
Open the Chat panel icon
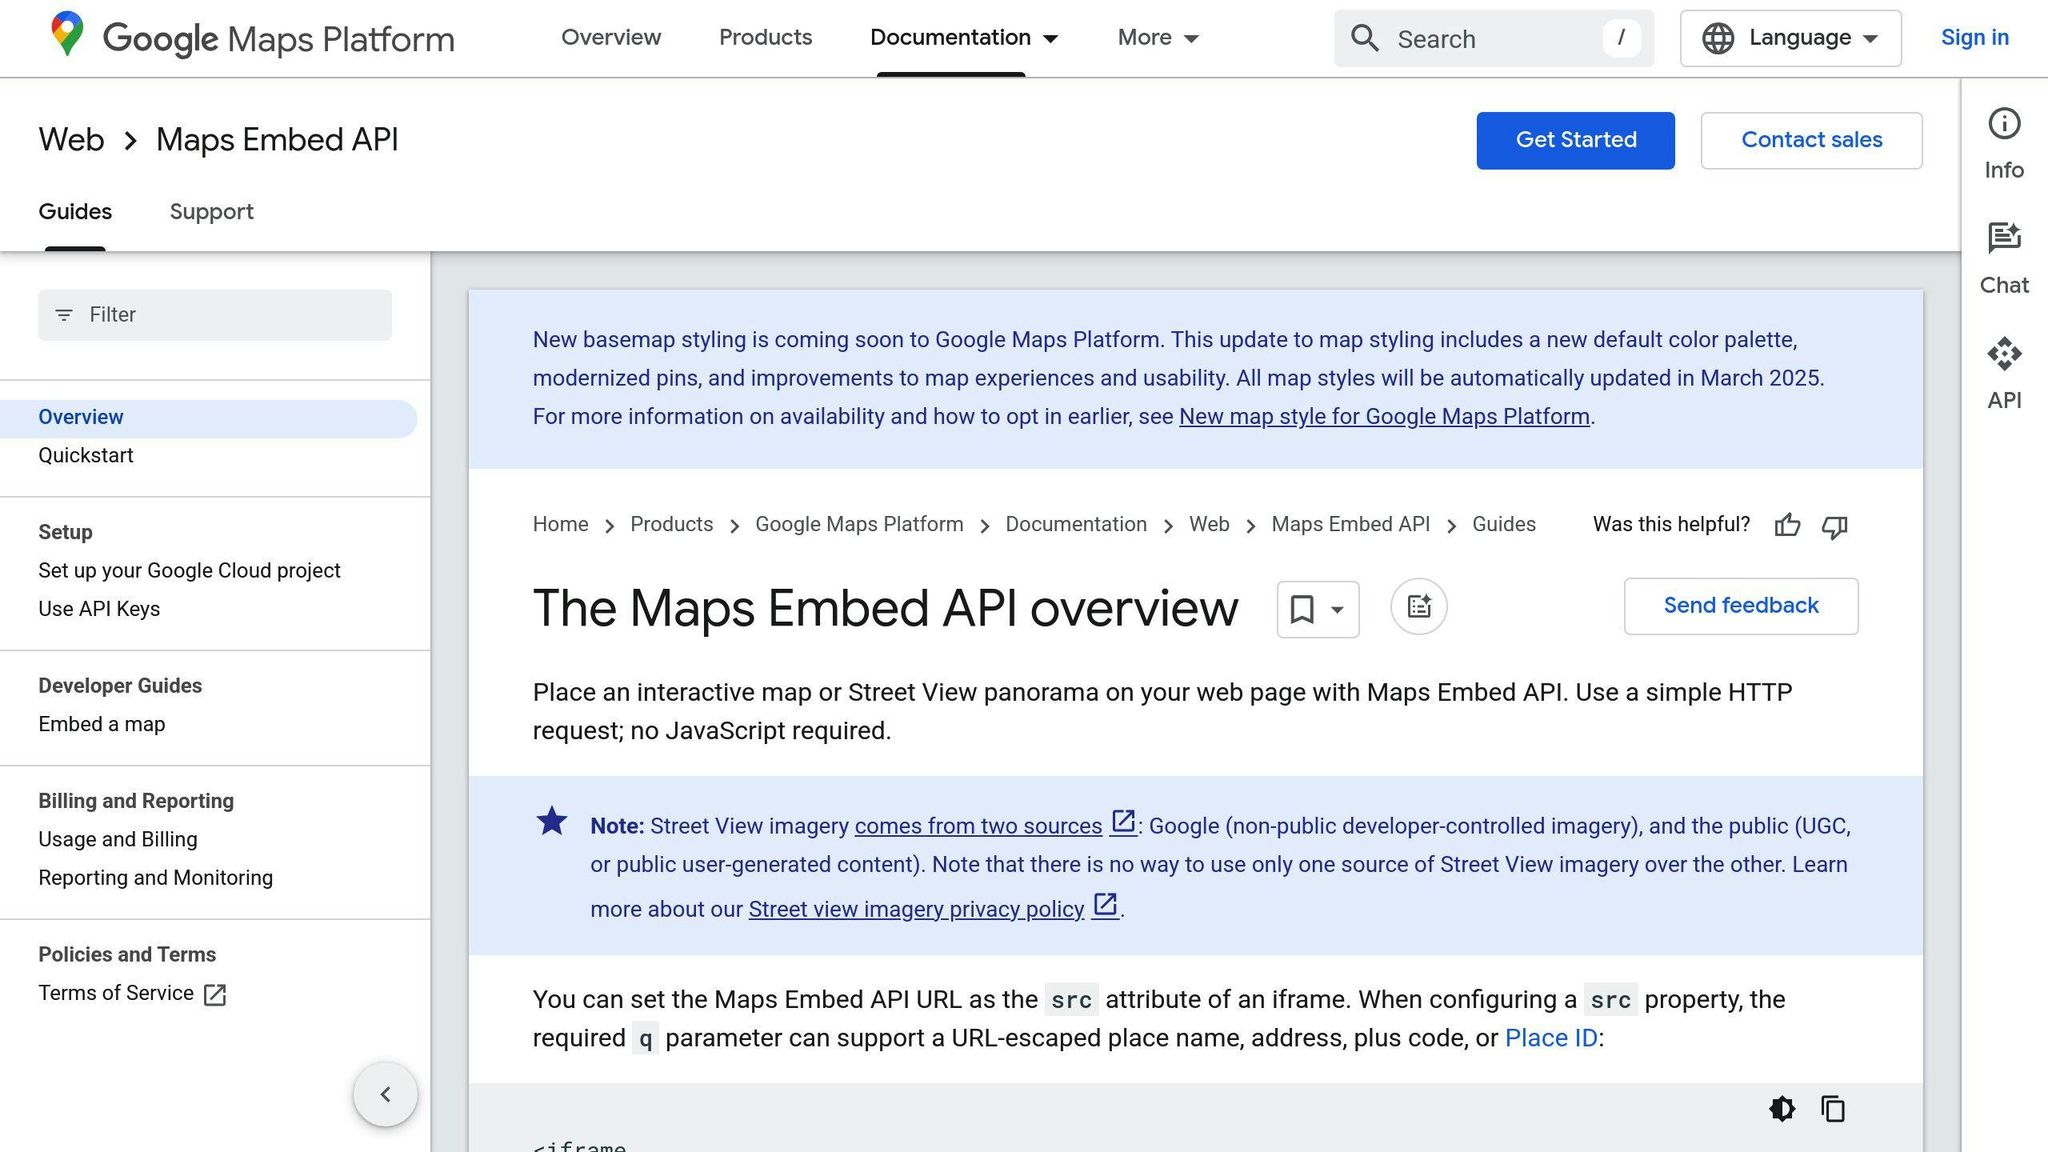tap(2004, 238)
